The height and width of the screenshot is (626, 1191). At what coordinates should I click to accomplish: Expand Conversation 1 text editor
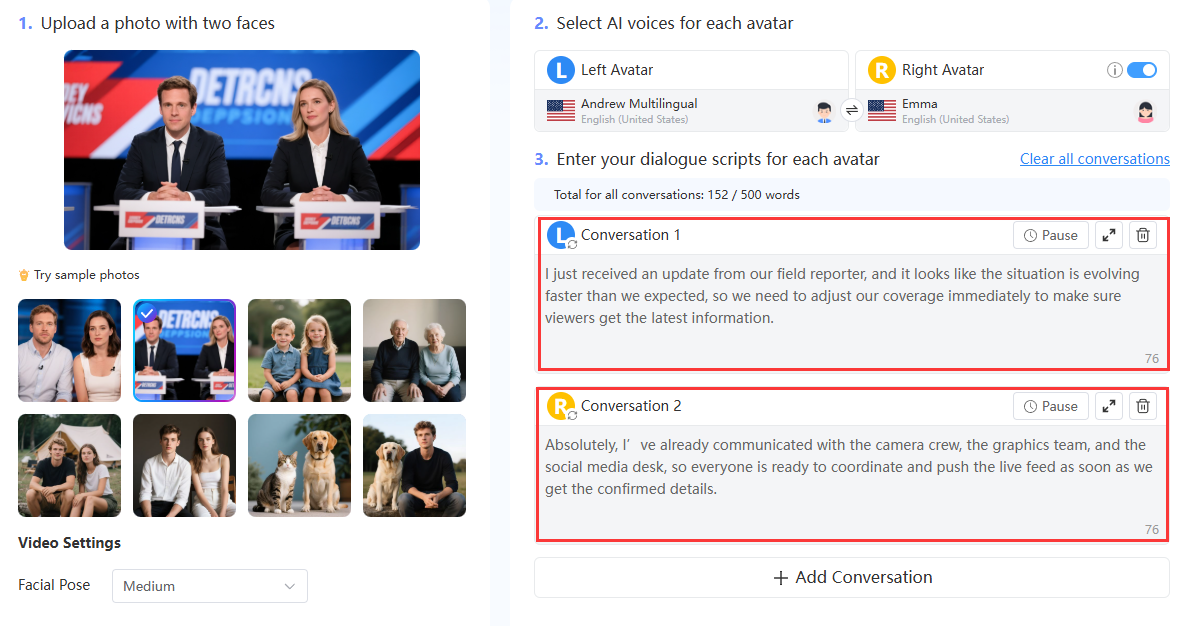[1109, 236]
